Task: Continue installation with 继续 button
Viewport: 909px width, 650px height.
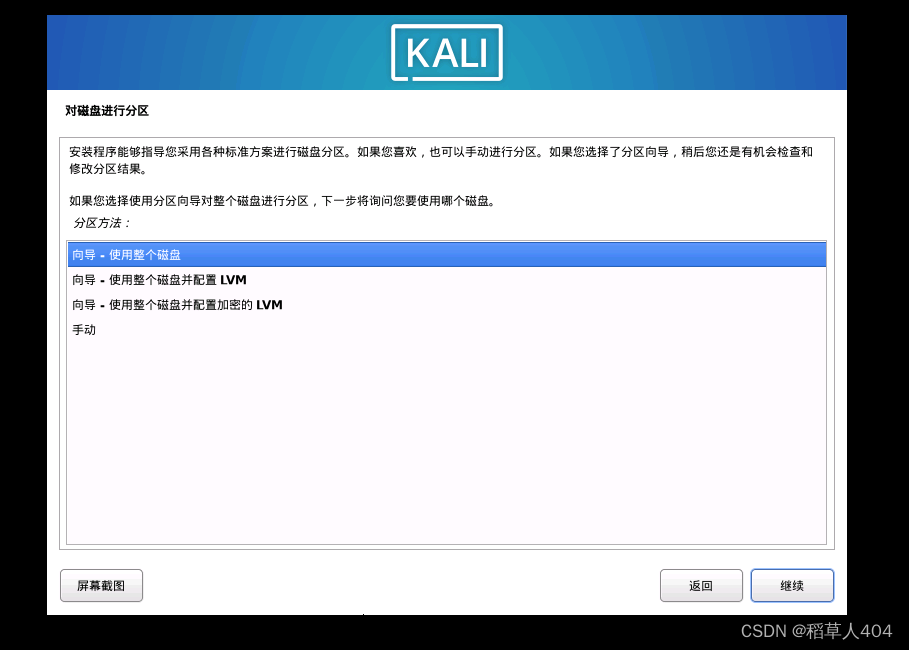Action: click(792, 586)
